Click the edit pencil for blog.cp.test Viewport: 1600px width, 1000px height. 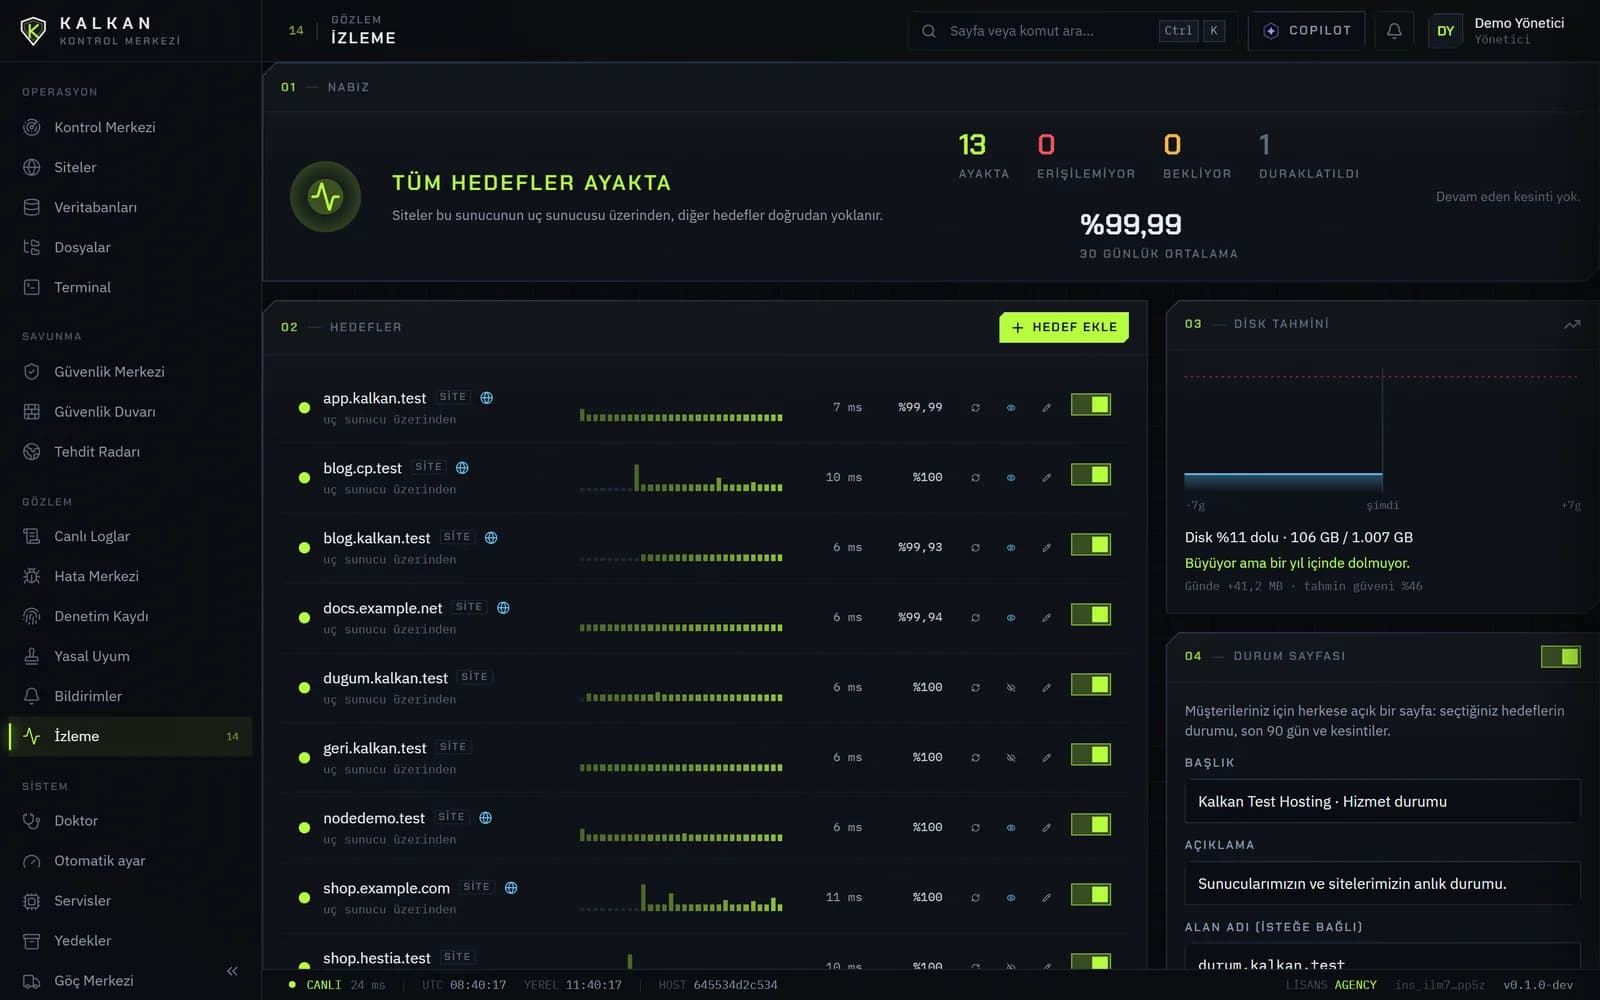coord(1046,477)
